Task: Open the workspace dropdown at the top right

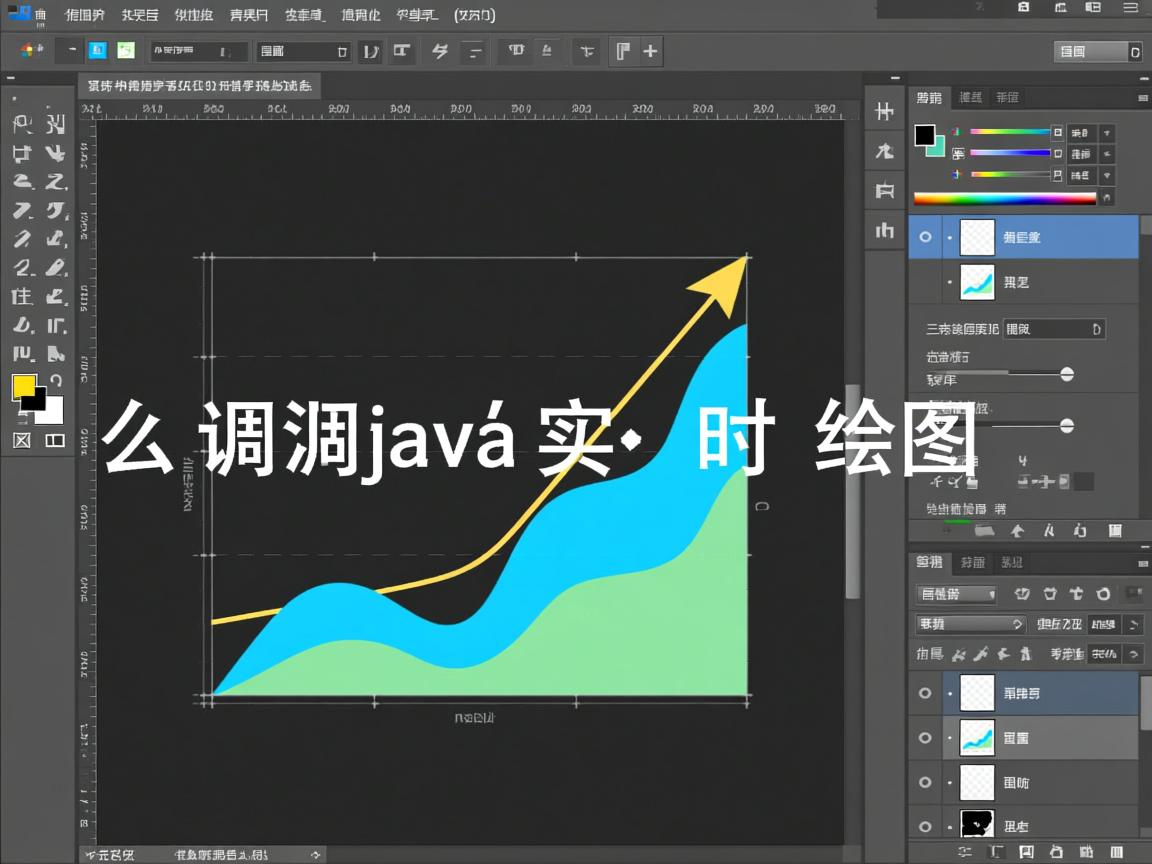Action: [1098, 51]
